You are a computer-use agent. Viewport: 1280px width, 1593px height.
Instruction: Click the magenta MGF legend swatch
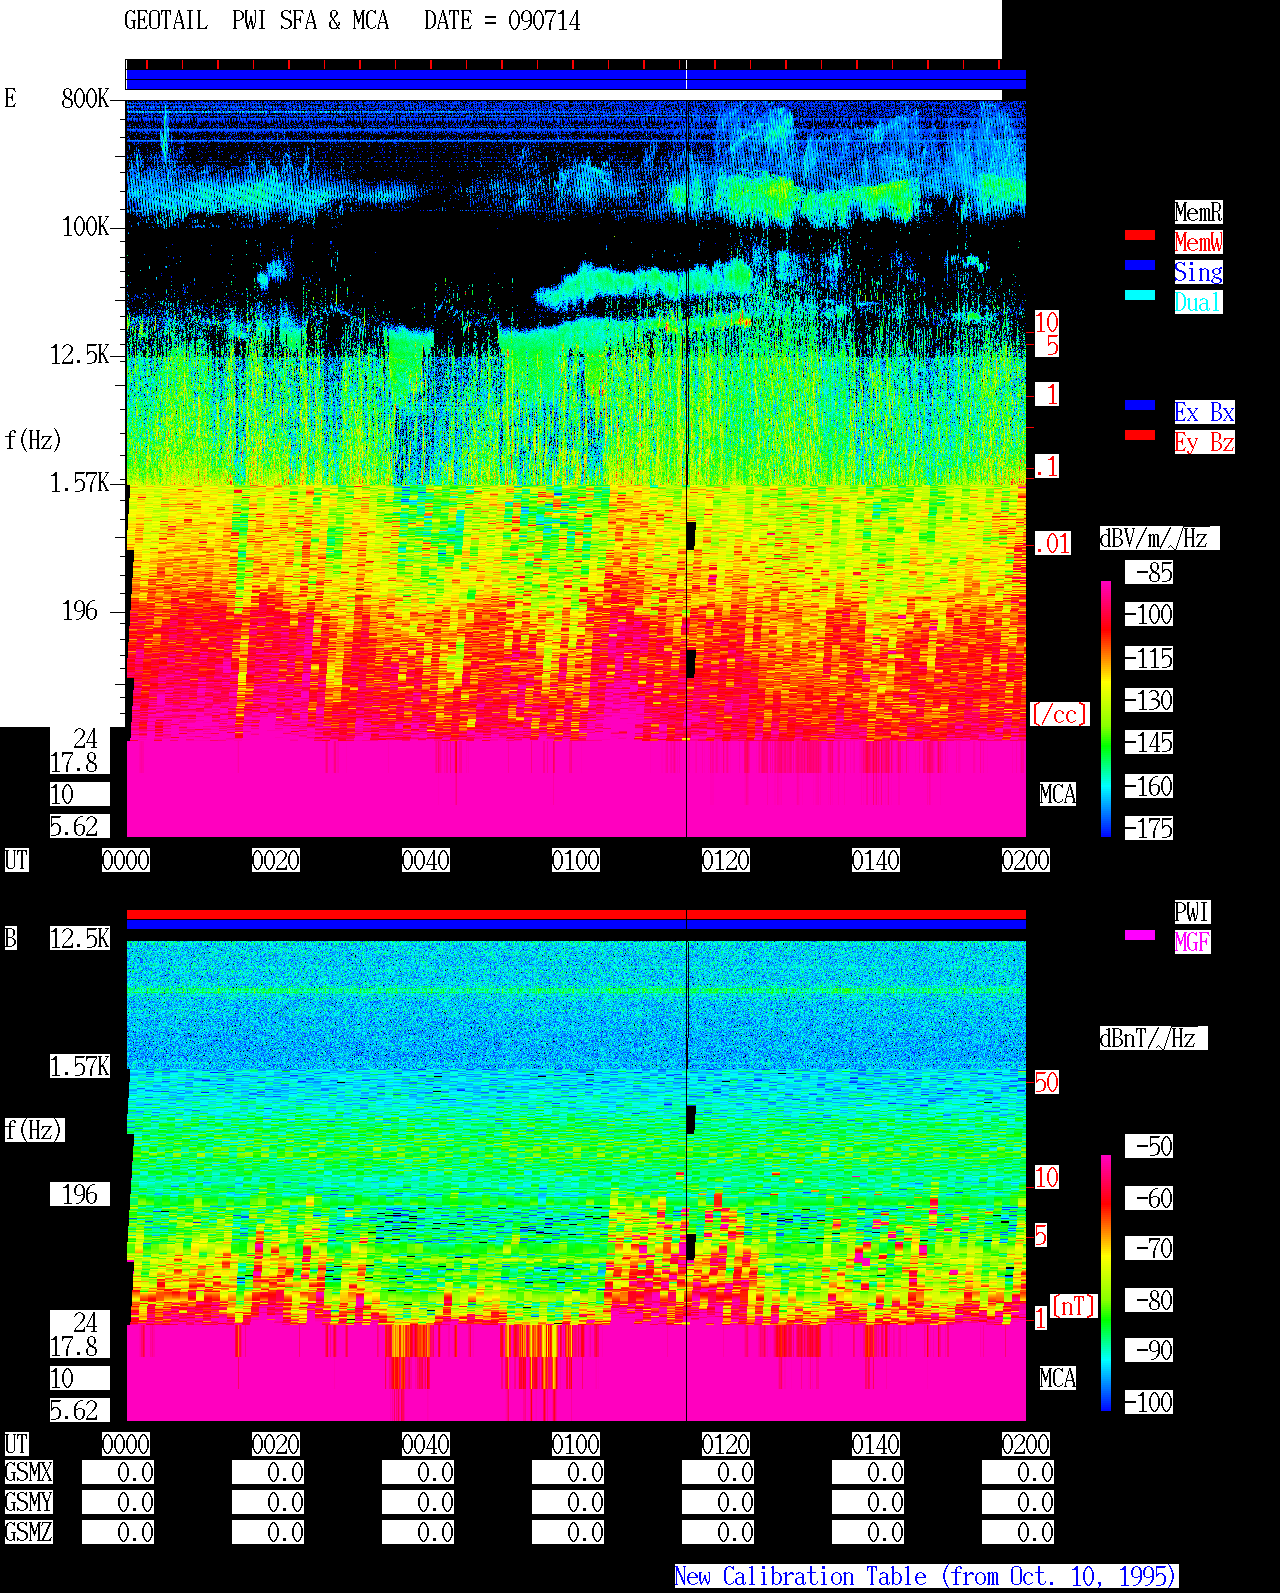(x=1140, y=935)
